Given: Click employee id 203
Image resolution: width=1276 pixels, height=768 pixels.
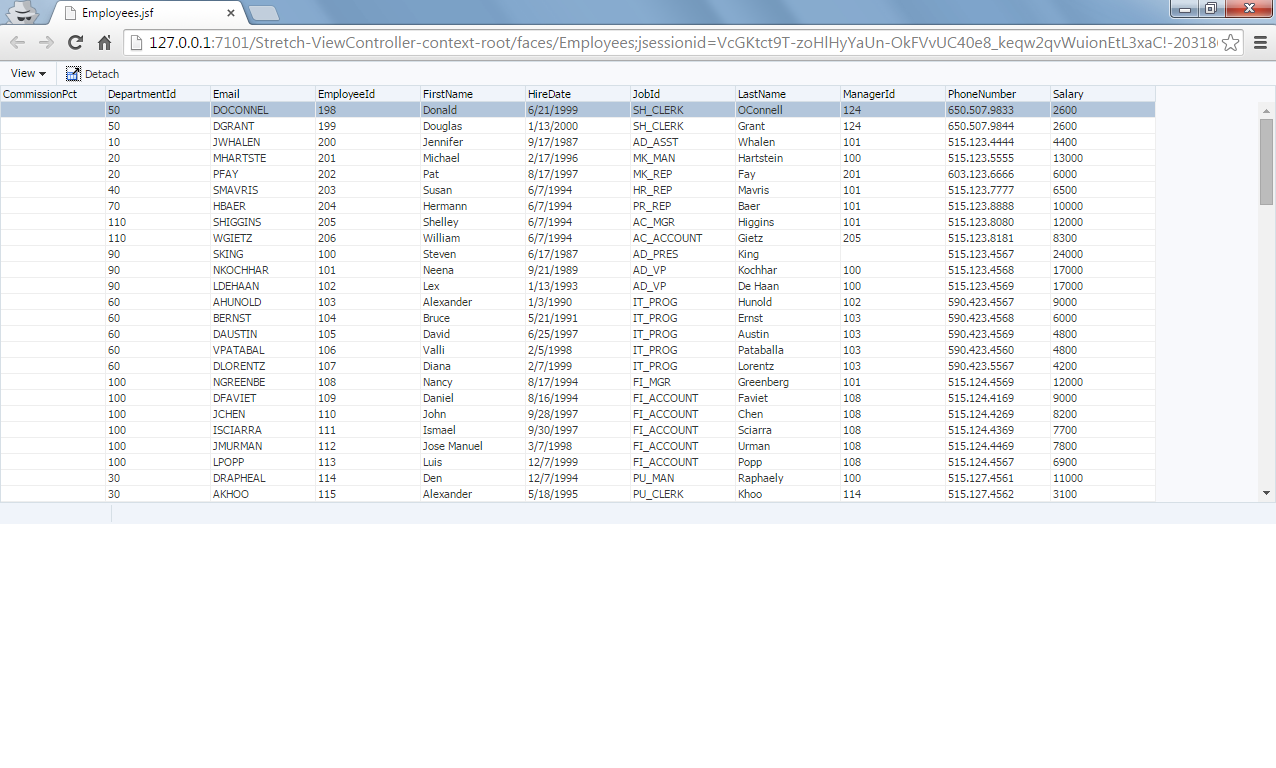Looking at the screenshot, I should [327, 190].
